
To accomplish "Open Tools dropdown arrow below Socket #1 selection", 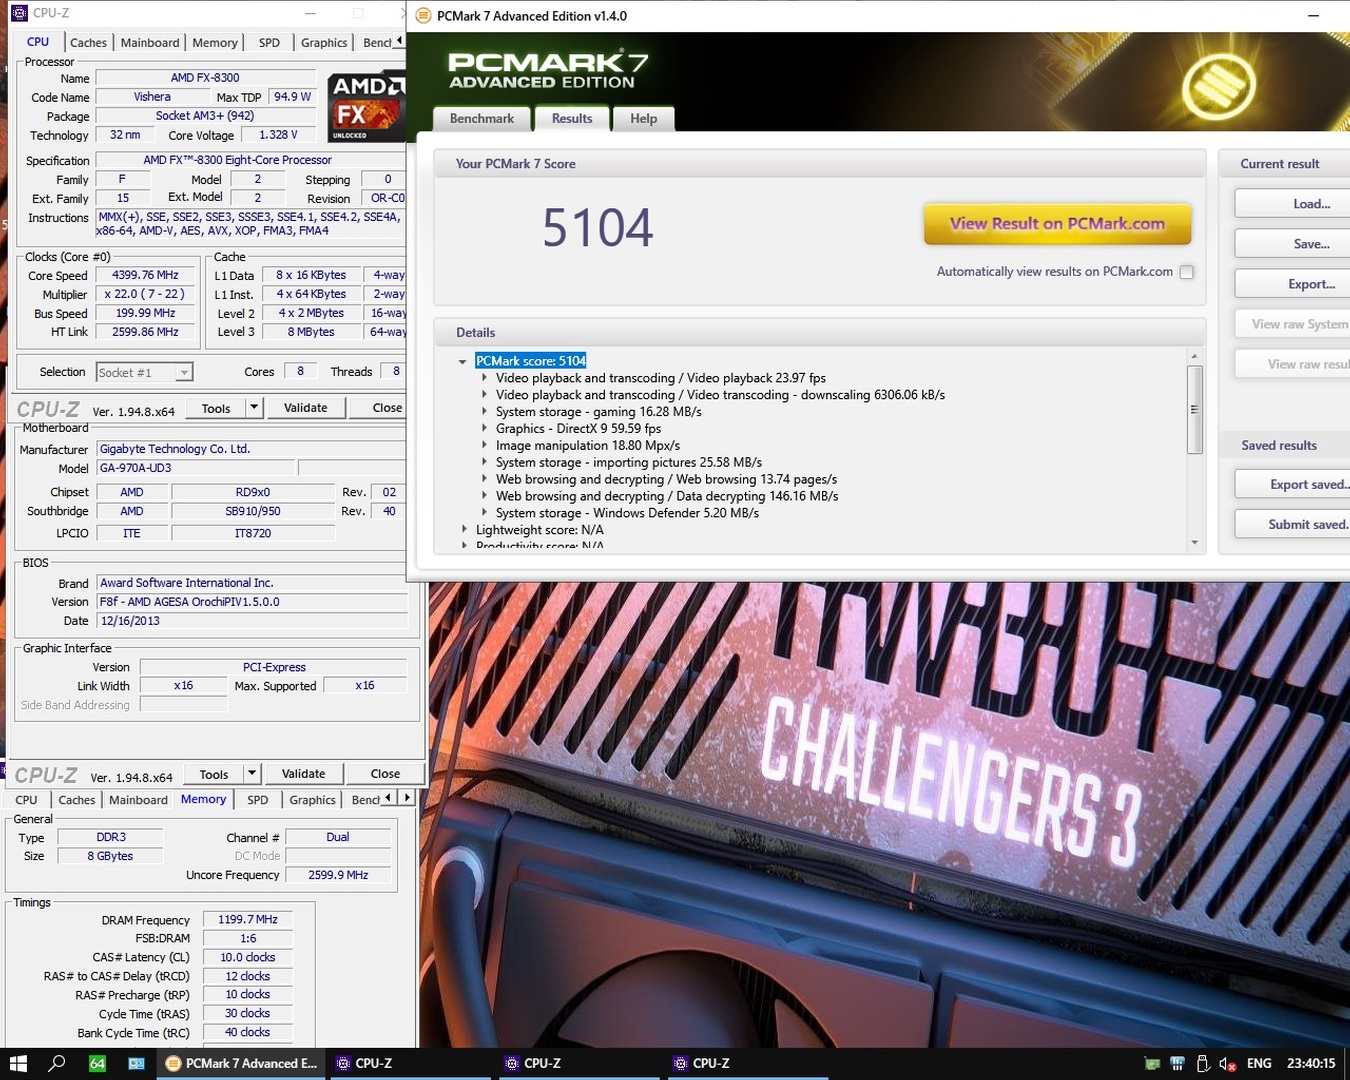I will pos(254,407).
